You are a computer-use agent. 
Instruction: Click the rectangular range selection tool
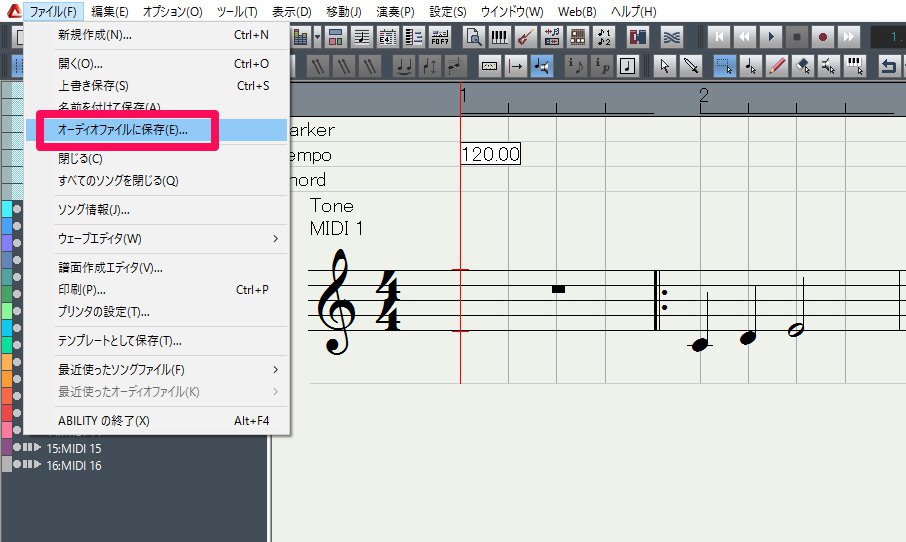coord(724,66)
